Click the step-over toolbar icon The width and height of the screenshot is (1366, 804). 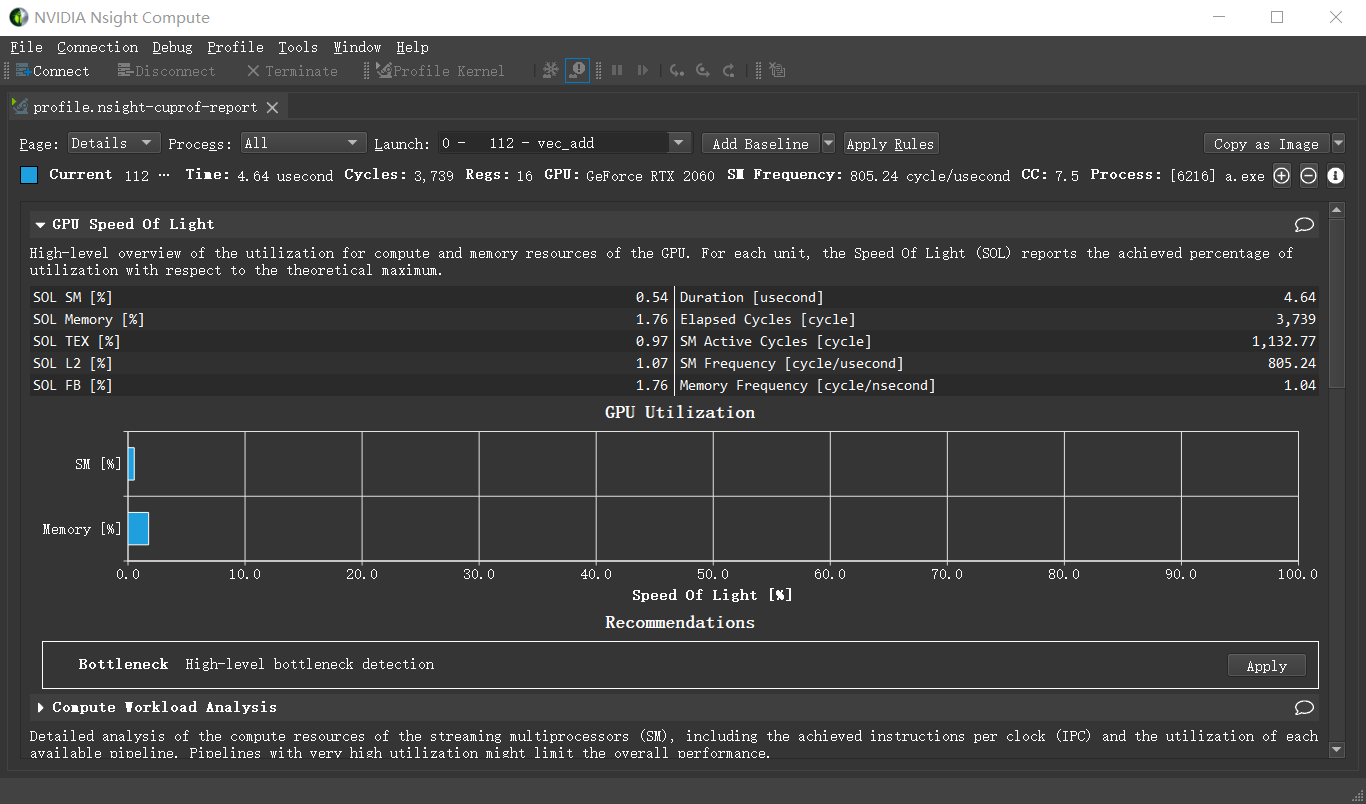tap(703, 70)
